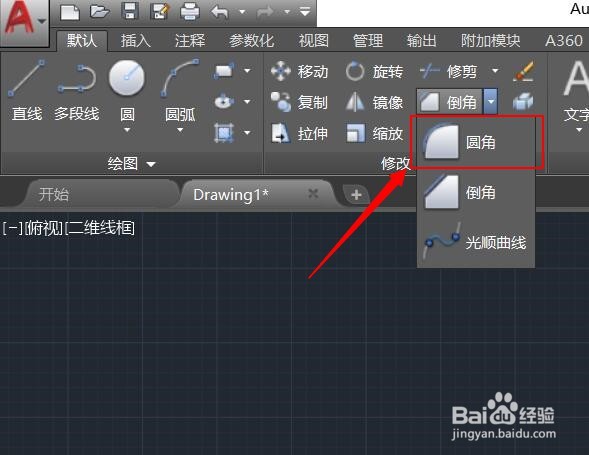This screenshot has width=589, height=455.
Task: Open the A360 ribbon tab
Action: [564, 41]
